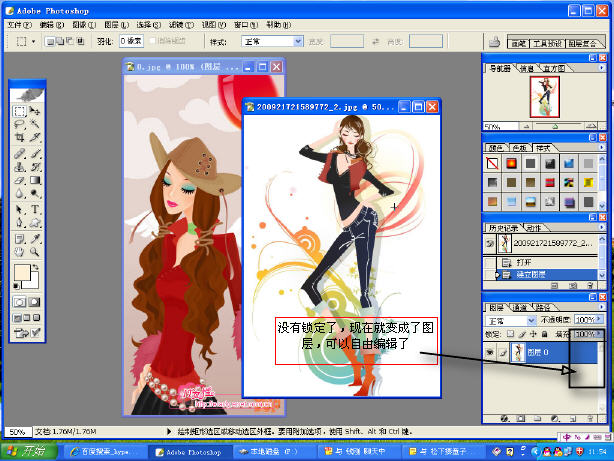The image size is (614, 461).
Task: Toggle lock position for layer
Action: coord(533,334)
